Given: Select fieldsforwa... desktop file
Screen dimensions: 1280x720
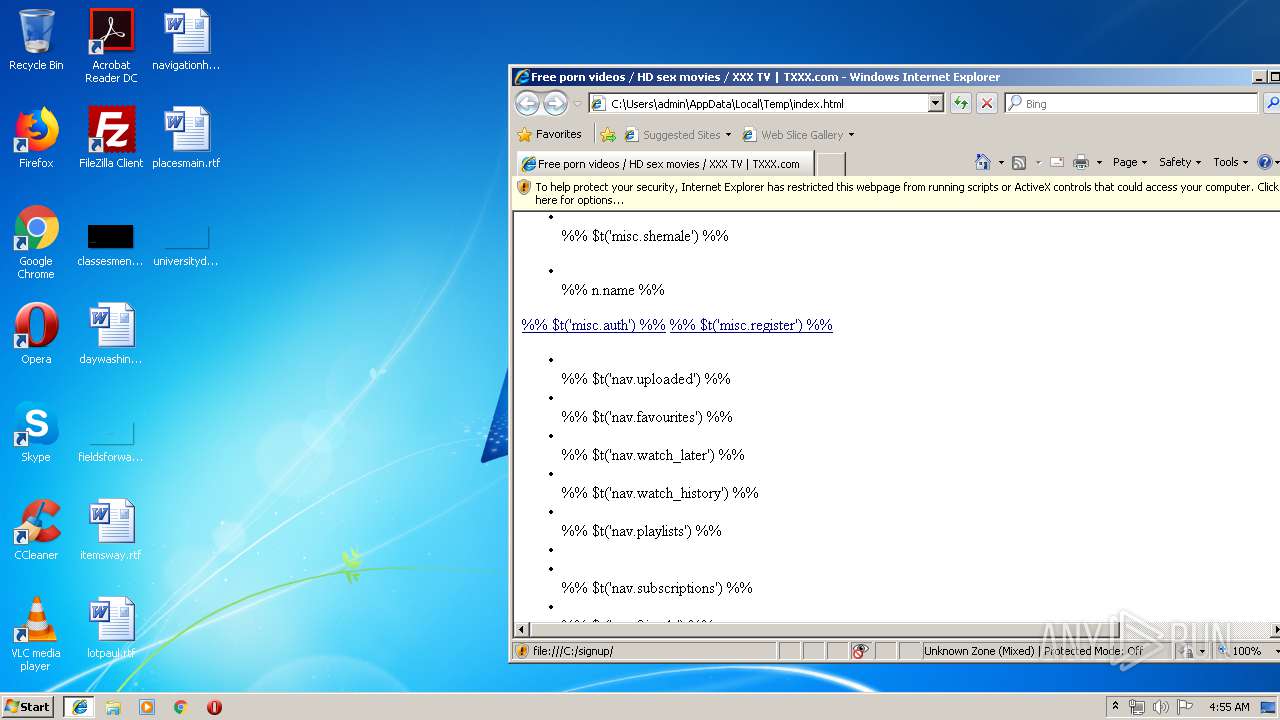Looking at the screenshot, I should 111,440.
